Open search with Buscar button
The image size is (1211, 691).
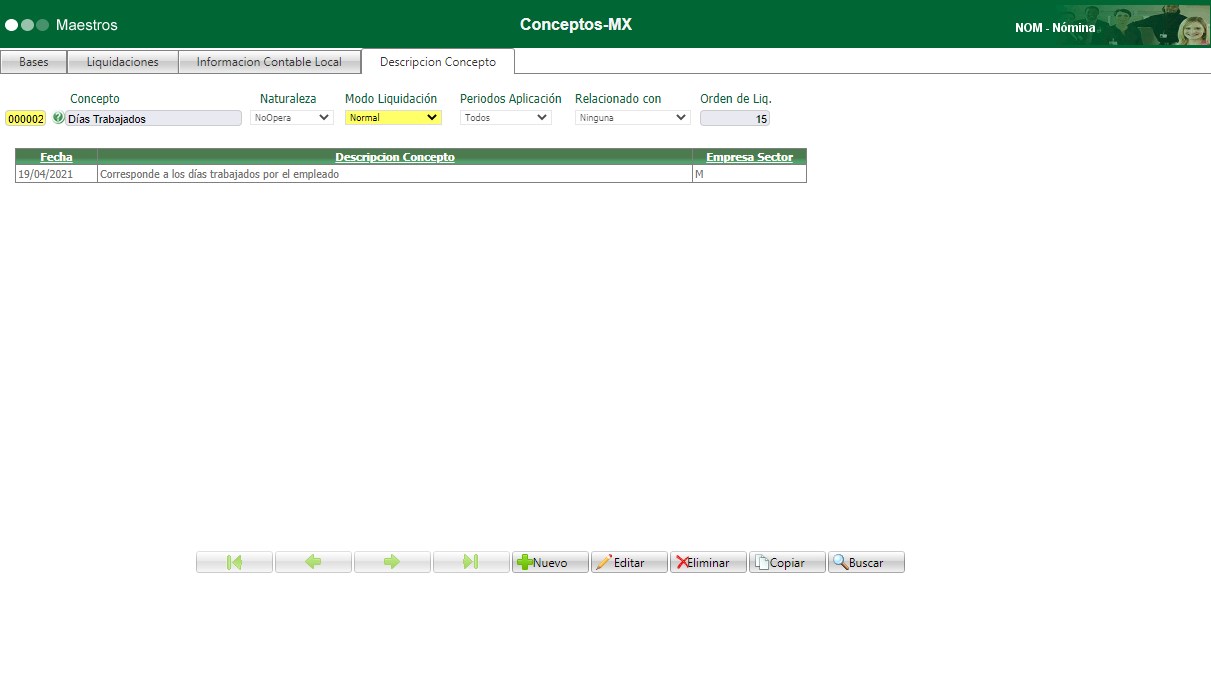(866, 562)
